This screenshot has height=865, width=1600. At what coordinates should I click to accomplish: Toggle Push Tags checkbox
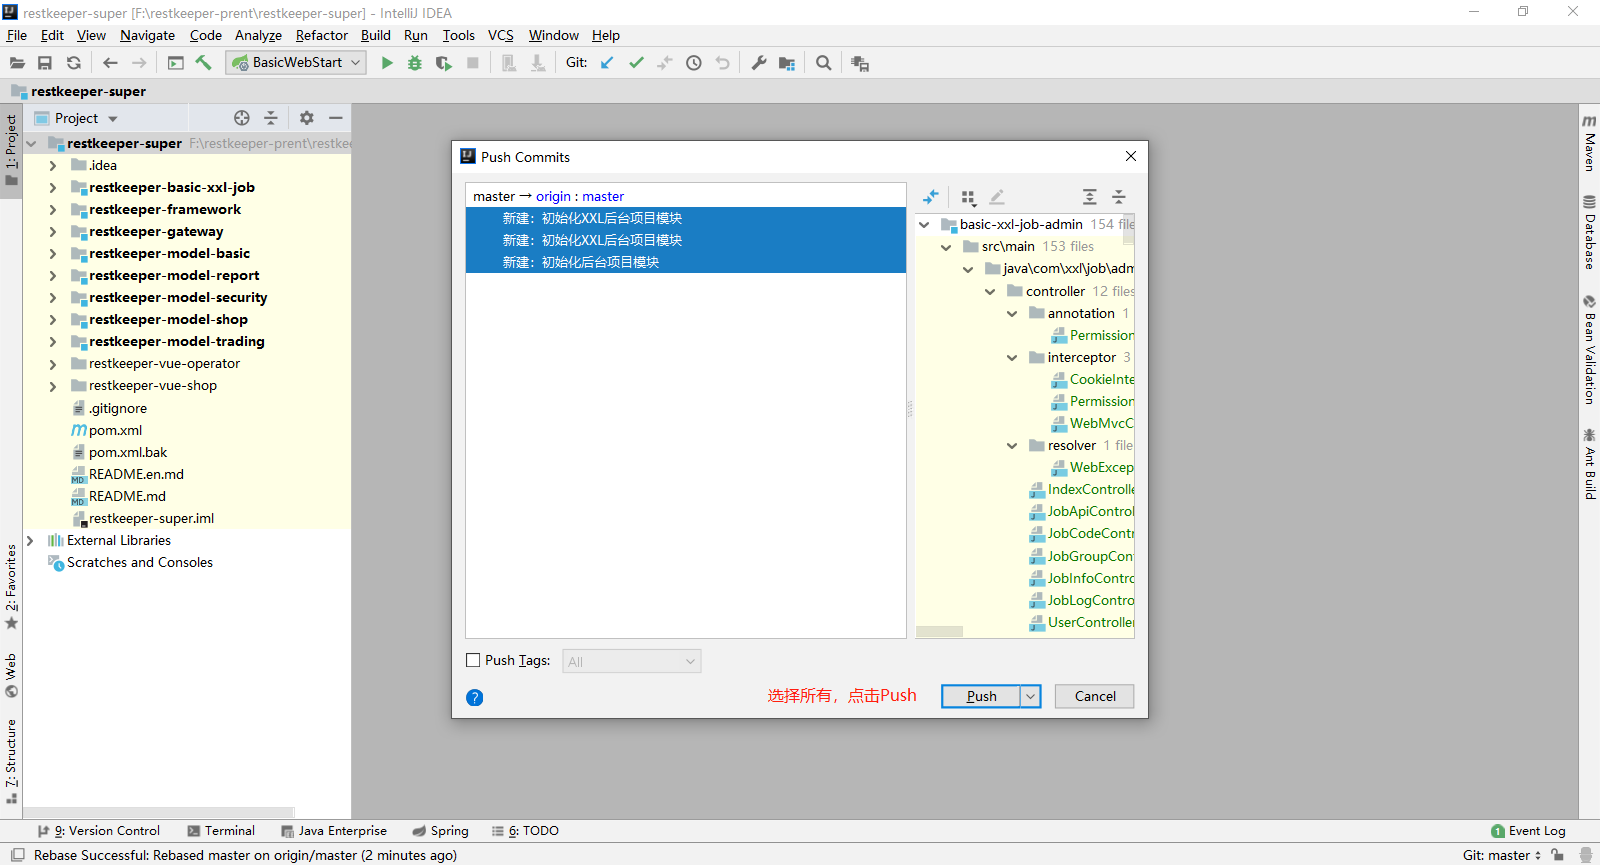(474, 660)
